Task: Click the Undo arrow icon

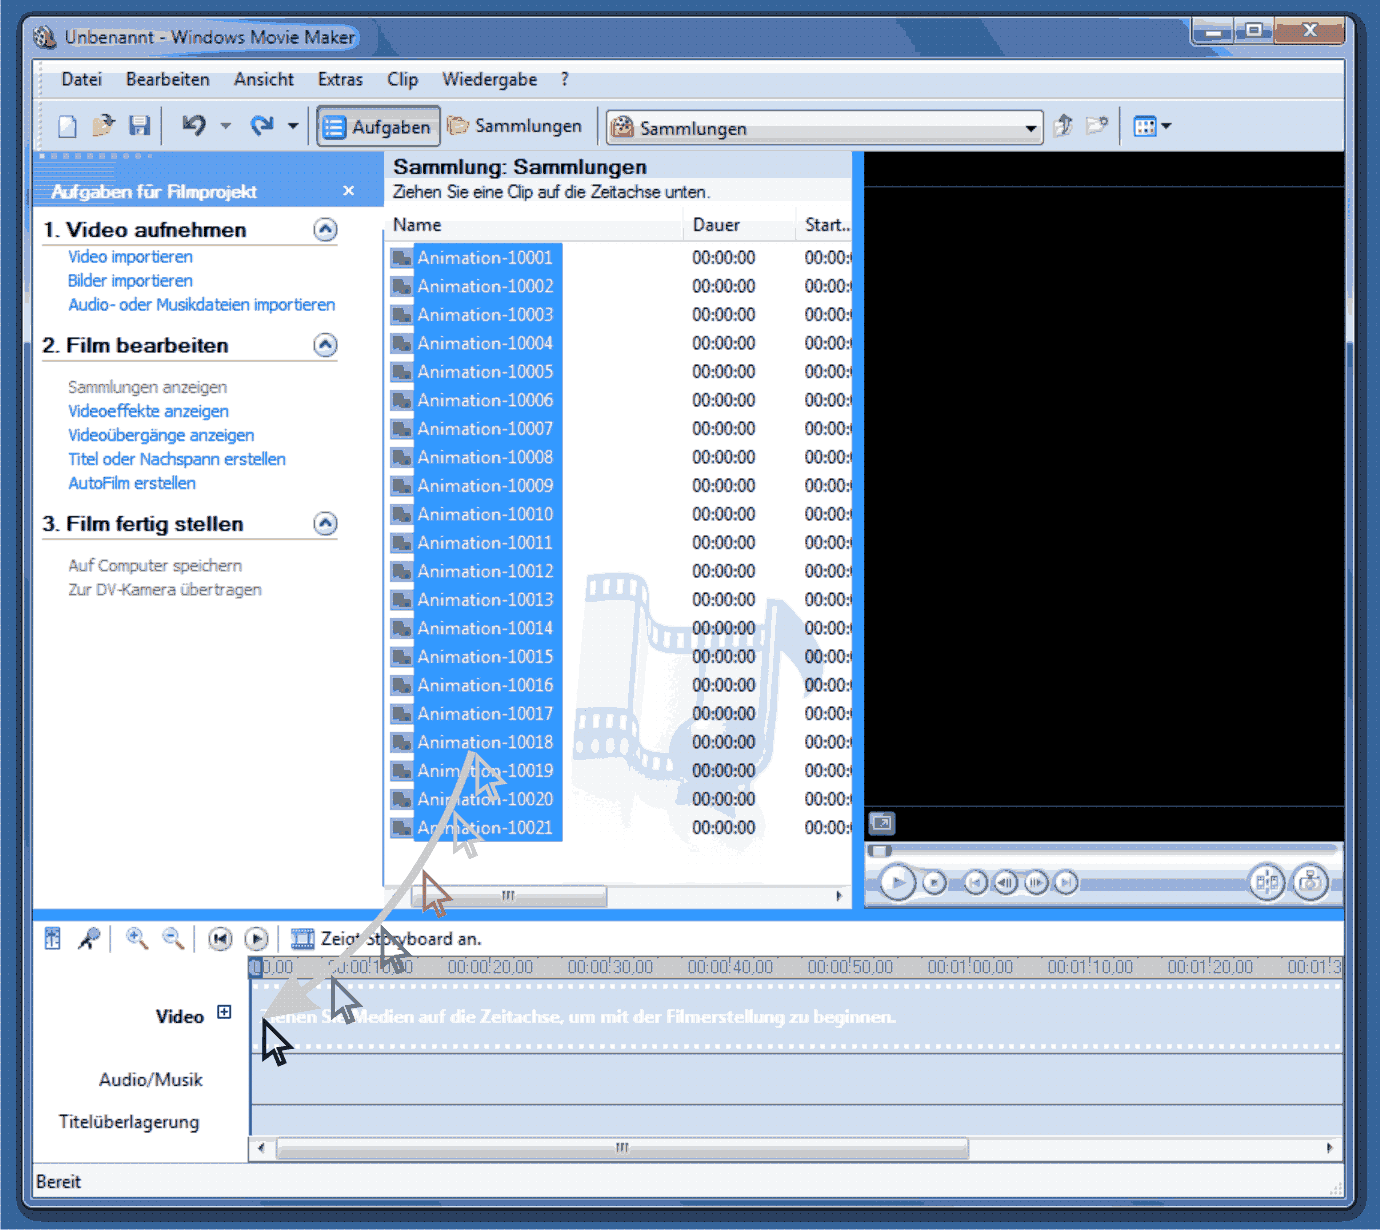Action: tap(194, 126)
